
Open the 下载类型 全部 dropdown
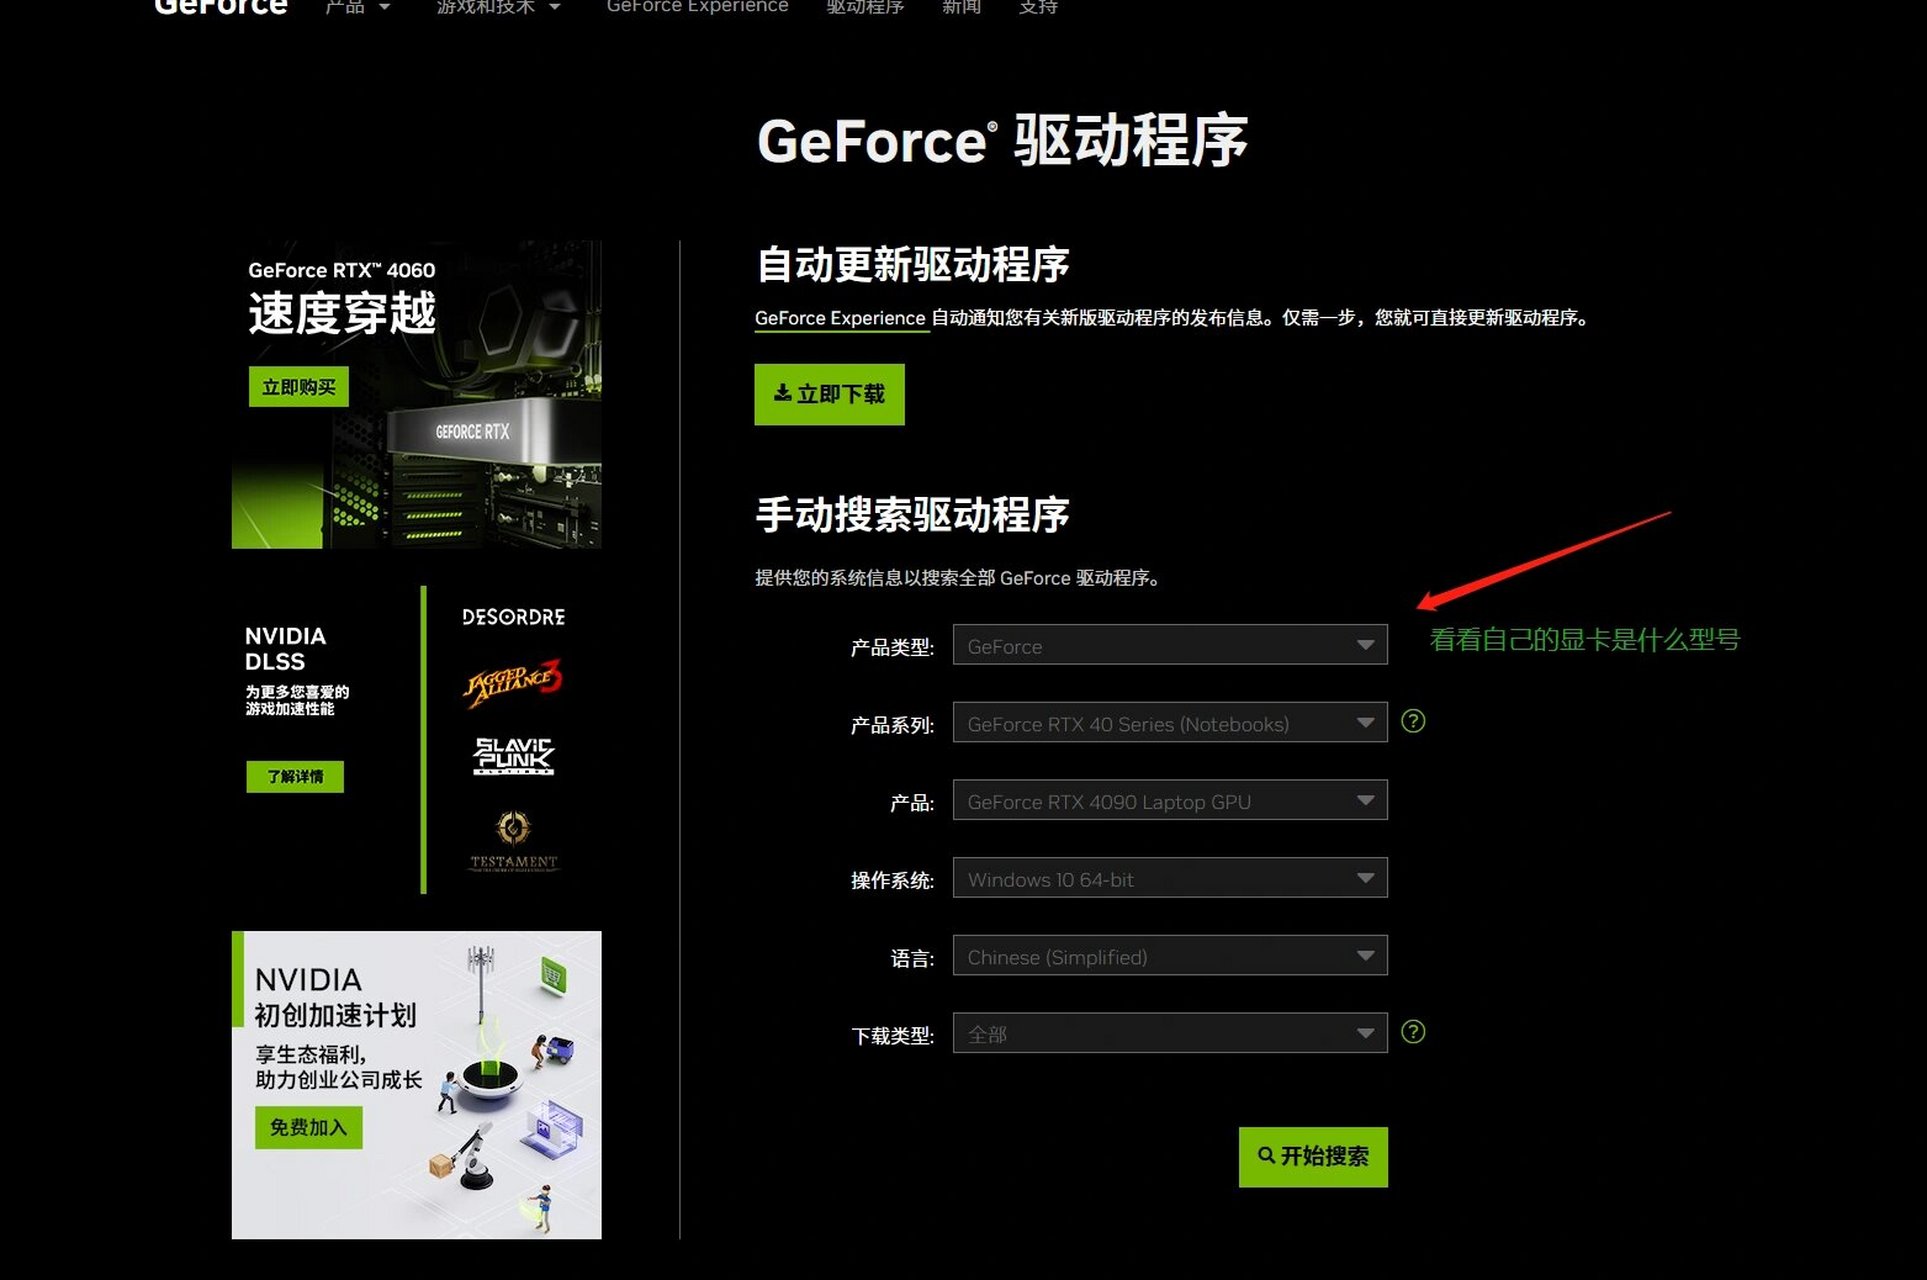coord(1170,1033)
